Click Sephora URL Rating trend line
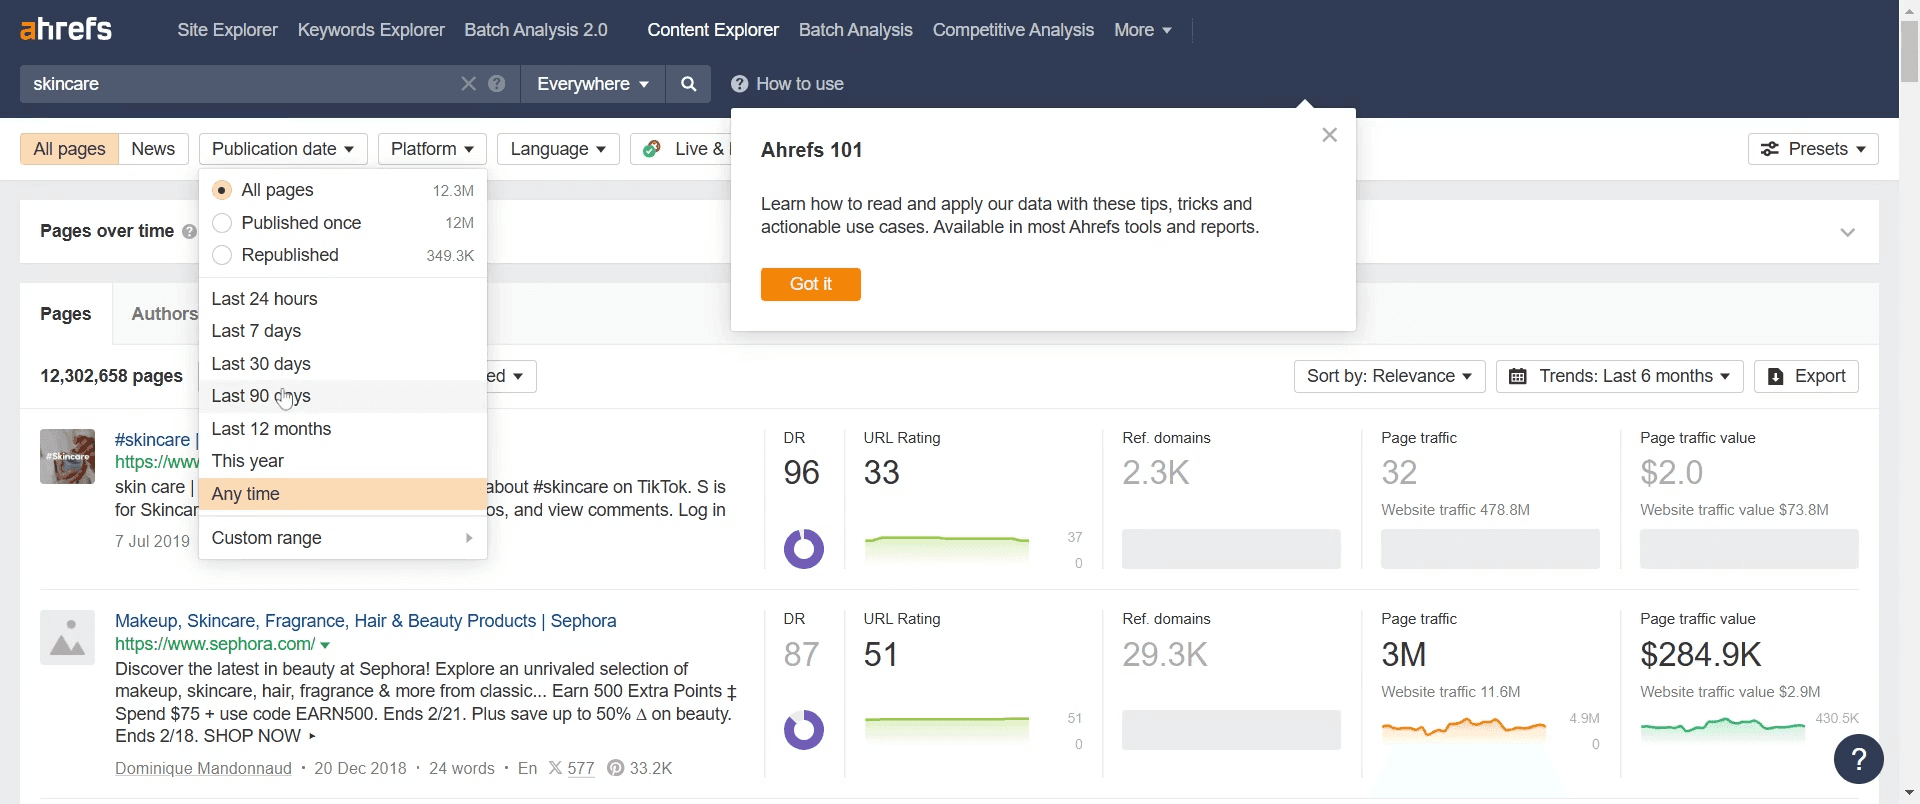This screenshot has width=1920, height=804. [x=946, y=727]
